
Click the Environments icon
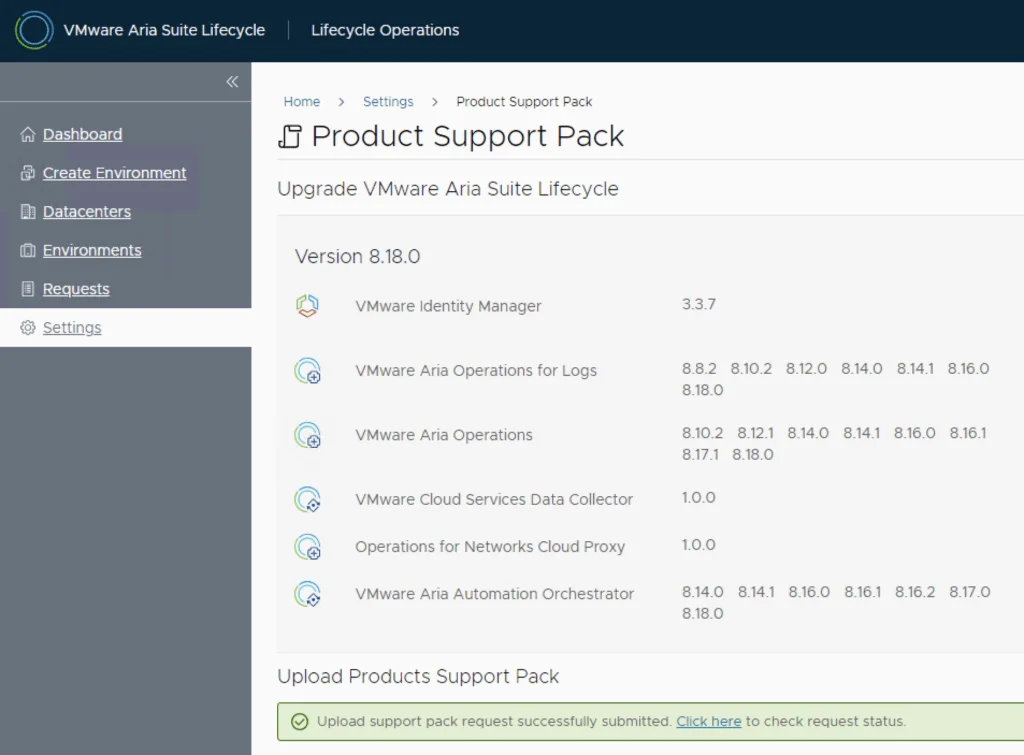pyautogui.click(x=27, y=250)
